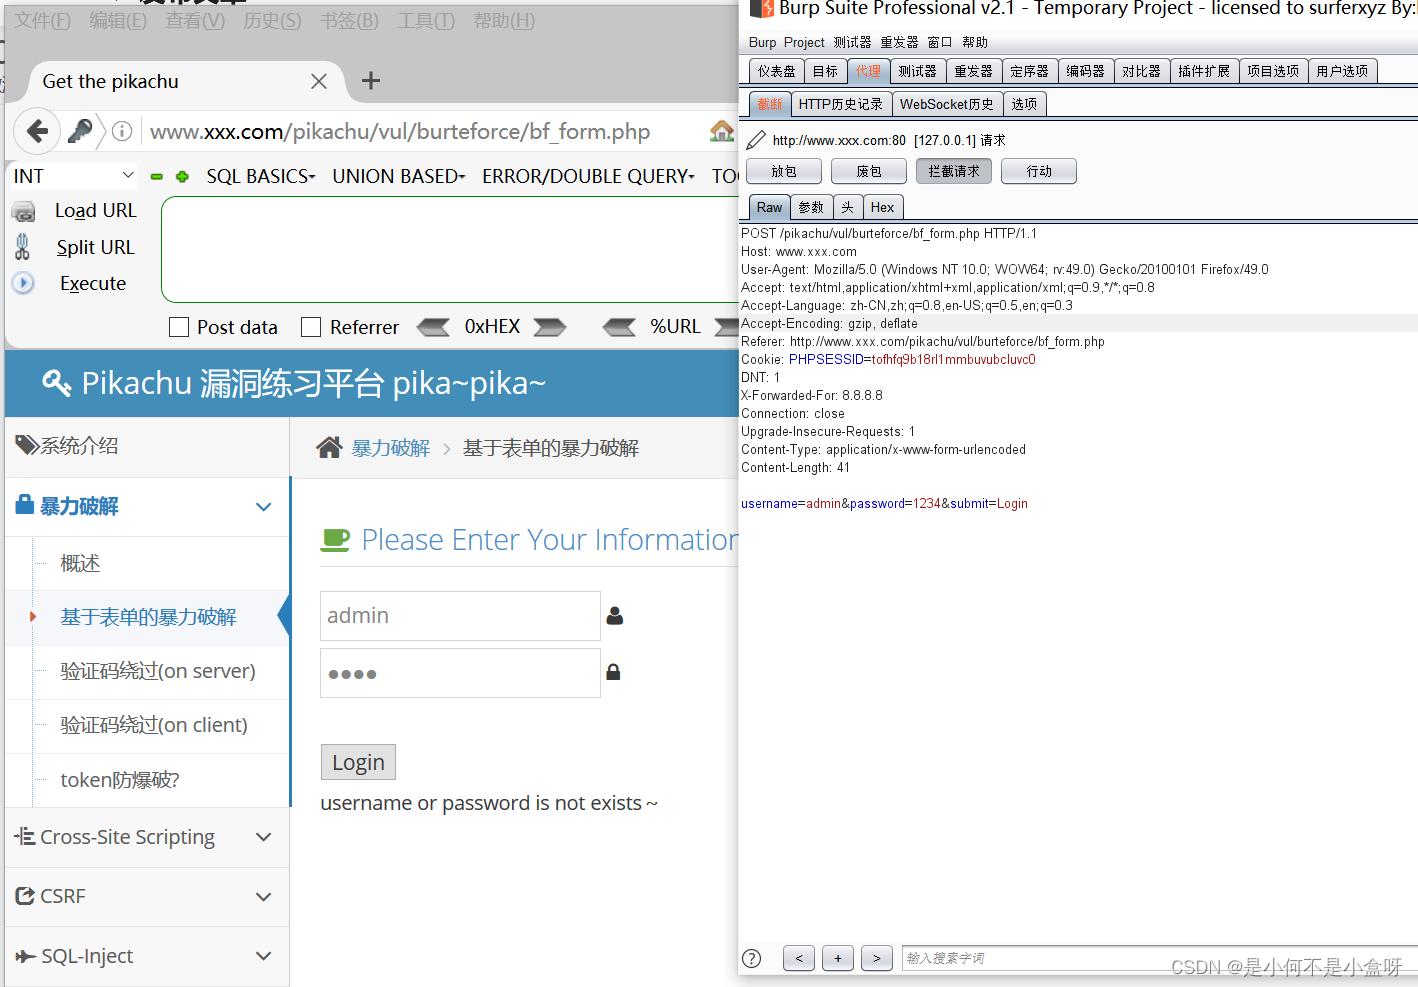
Task: Click the 暴力破解 breadcrumb link
Action: click(x=391, y=448)
